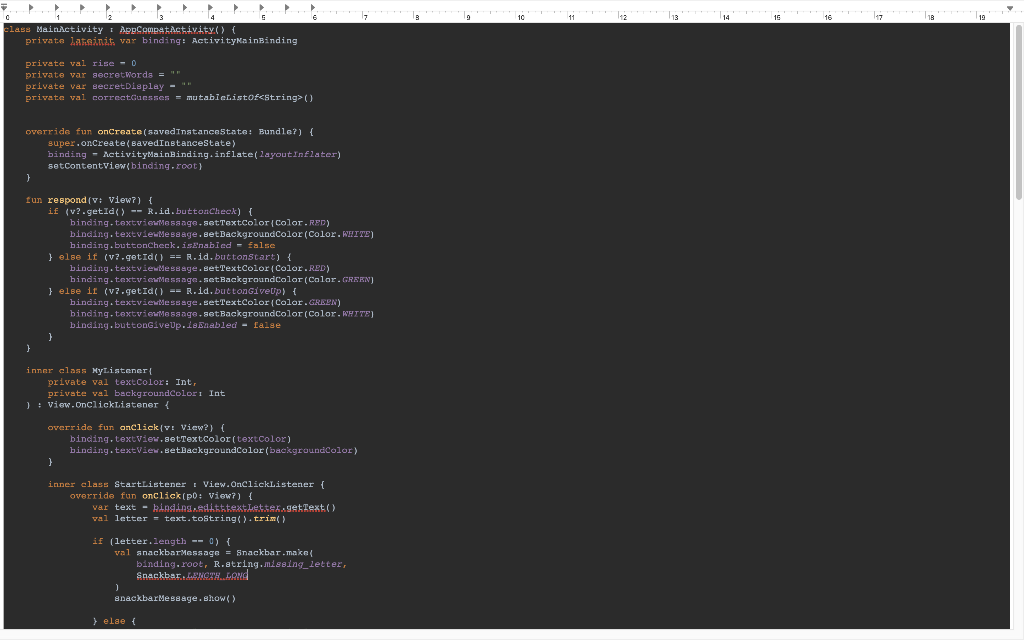
Task: Click "R.string.missing_letter" in the Snackbar call
Action: (280, 564)
